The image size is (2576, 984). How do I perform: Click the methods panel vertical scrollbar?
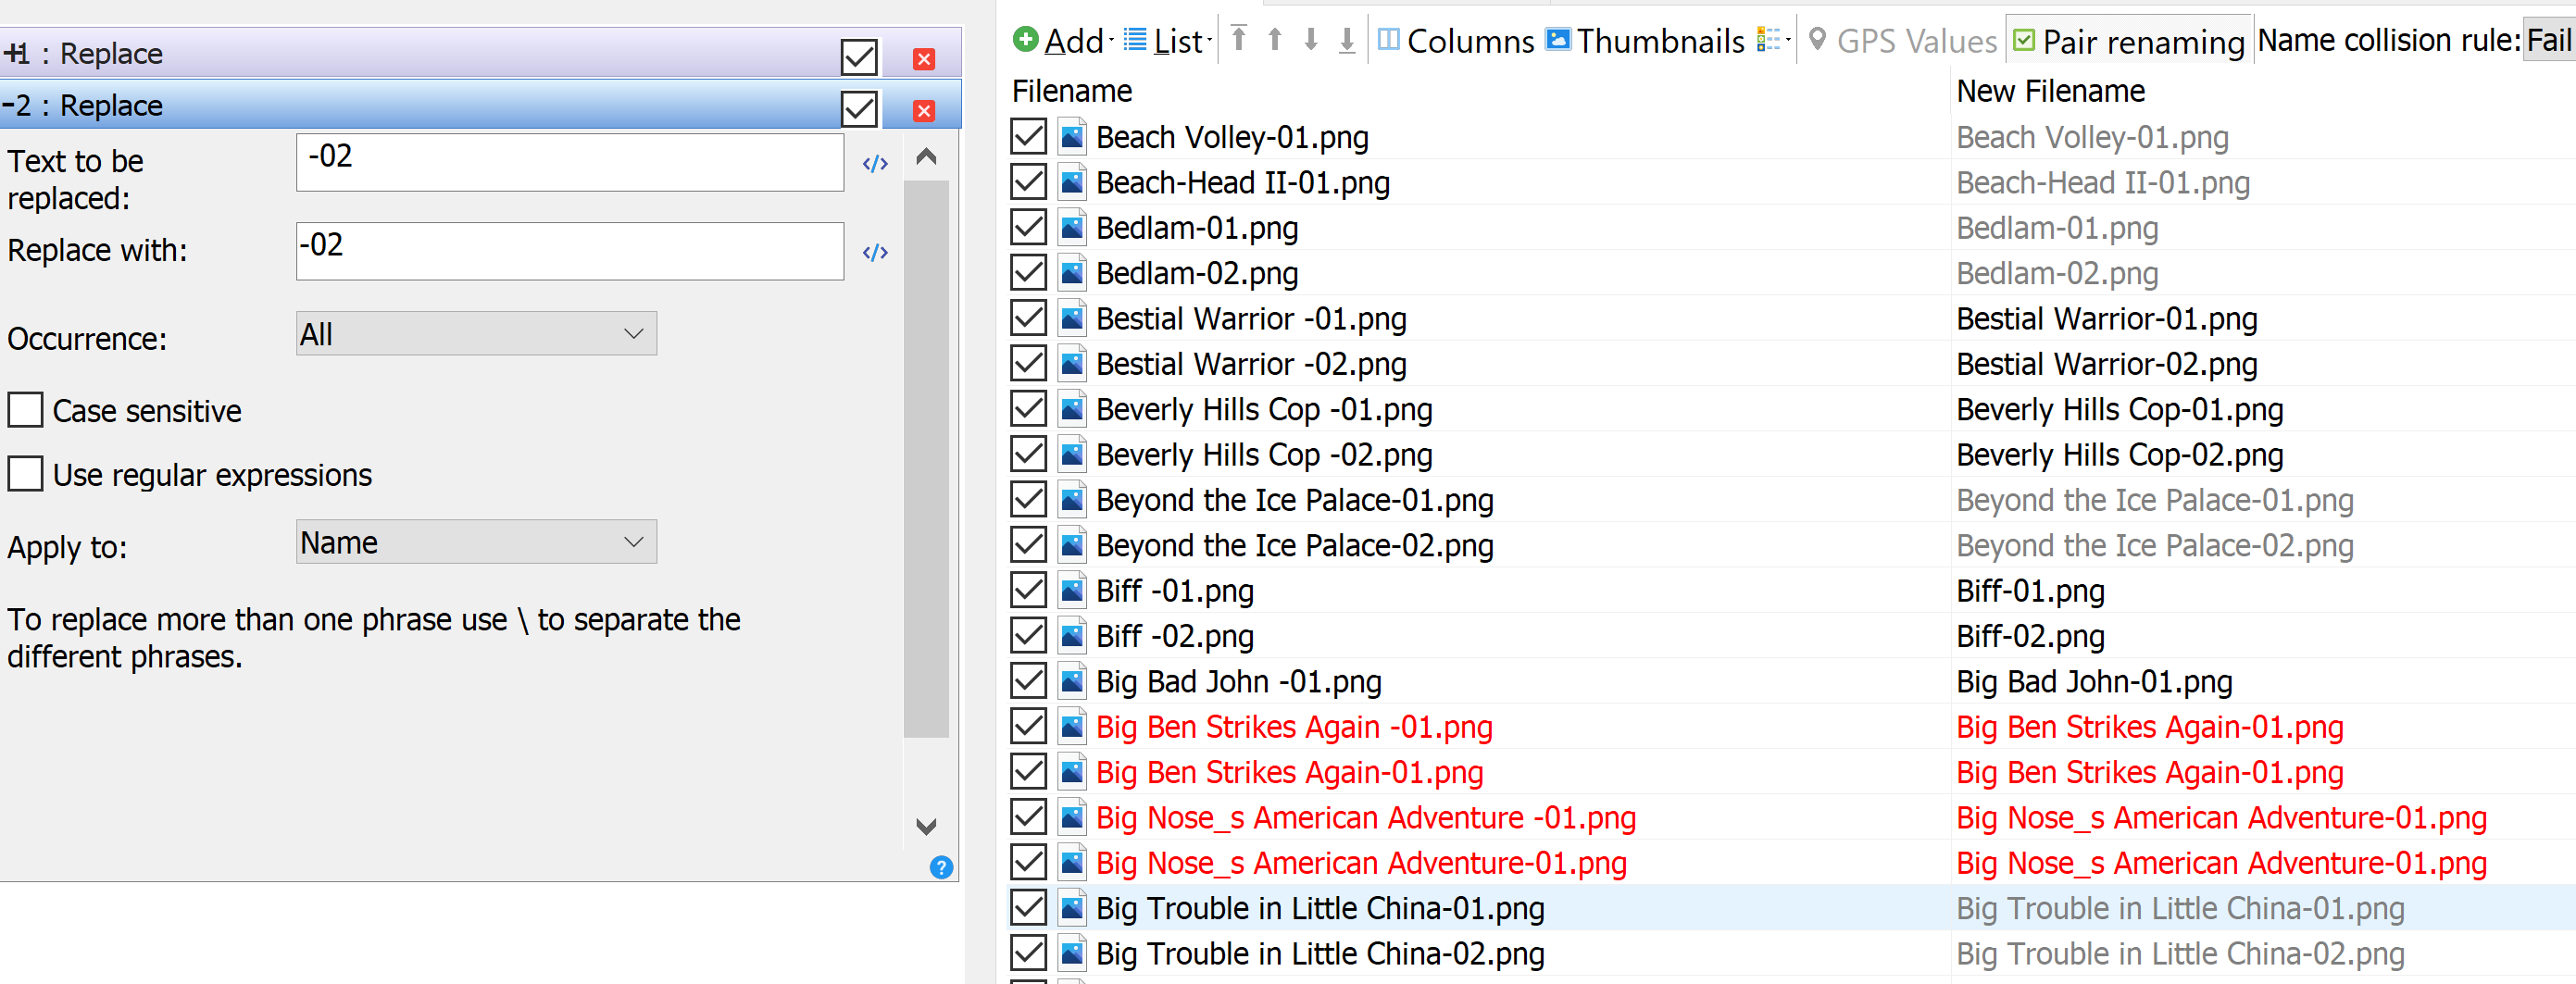pyautogui.click(x=926, y=459)
